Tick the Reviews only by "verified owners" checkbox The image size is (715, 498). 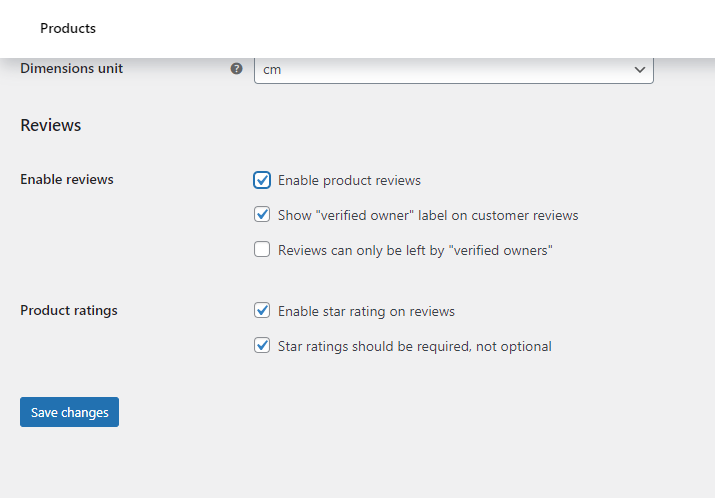point(262,250)
